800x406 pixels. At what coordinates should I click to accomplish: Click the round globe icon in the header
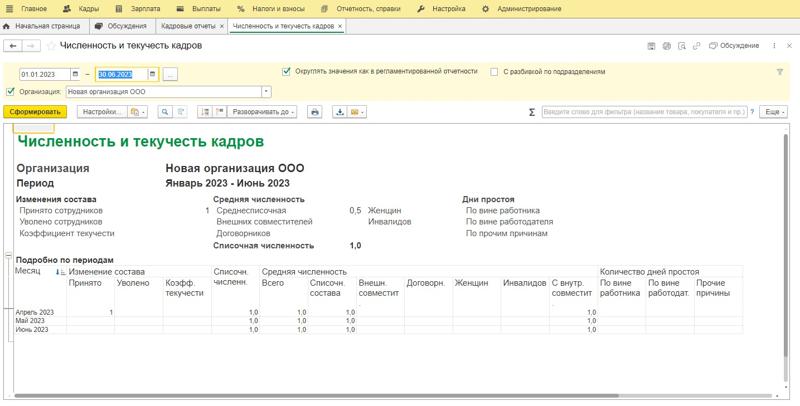(666, 46)
